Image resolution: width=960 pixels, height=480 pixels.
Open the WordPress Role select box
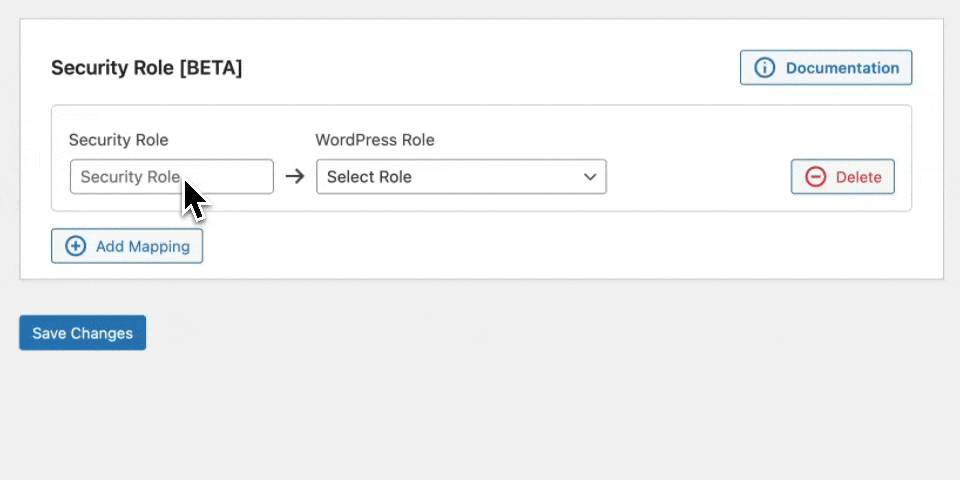pos(460,177)
